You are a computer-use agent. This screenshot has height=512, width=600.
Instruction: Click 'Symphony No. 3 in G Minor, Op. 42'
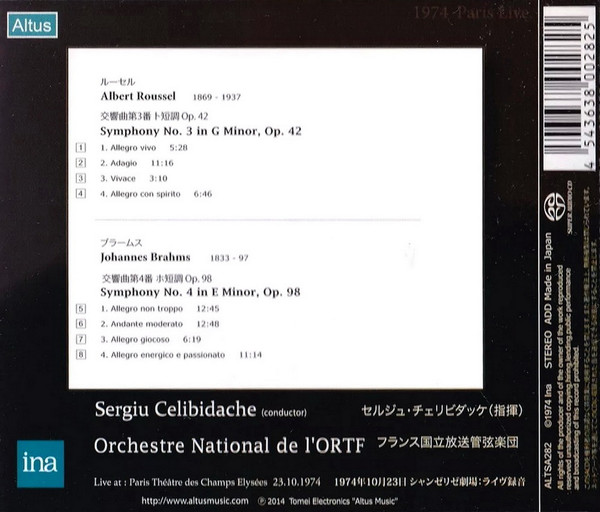pos(201,131)
